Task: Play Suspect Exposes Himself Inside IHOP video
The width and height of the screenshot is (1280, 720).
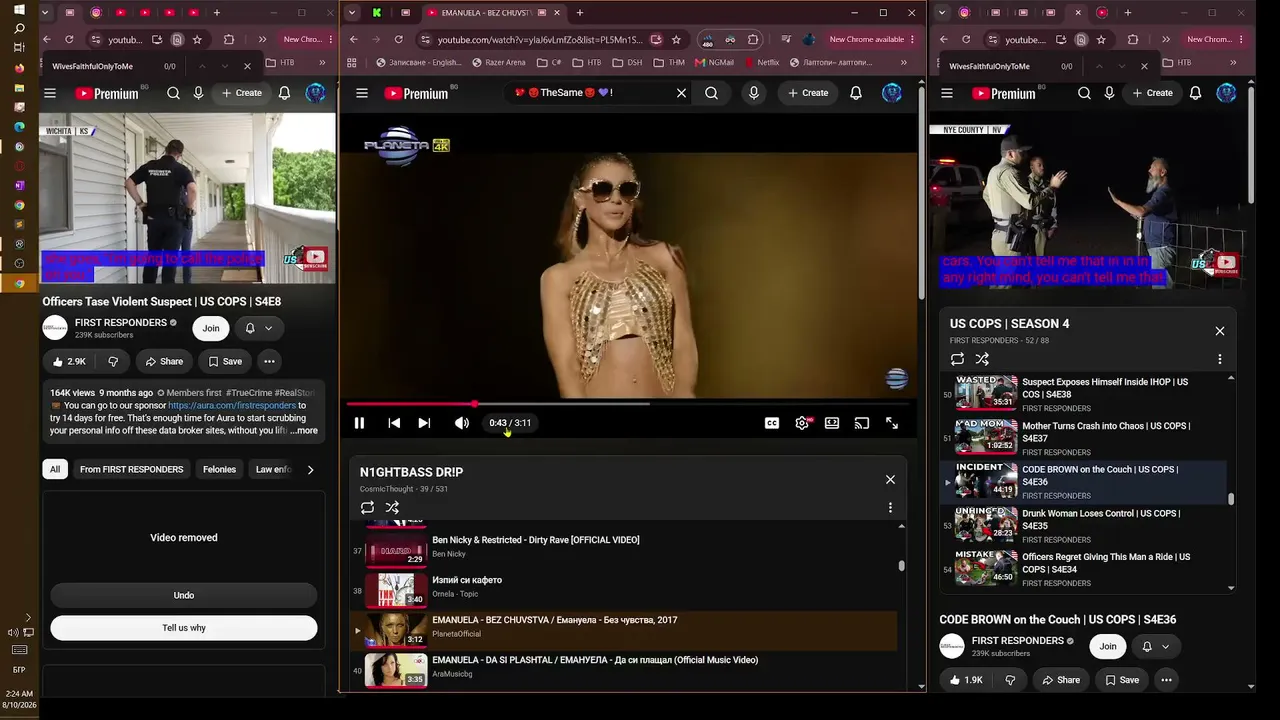Action: 1085,394
